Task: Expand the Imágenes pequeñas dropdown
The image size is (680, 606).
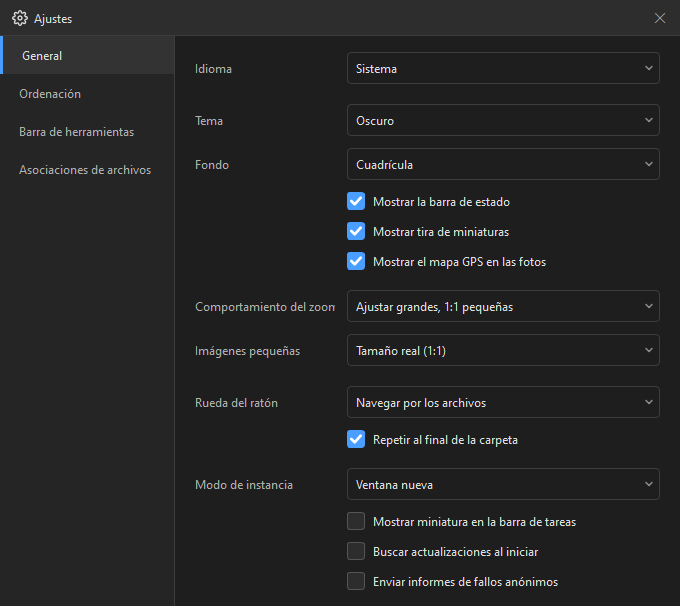Action: 503,350
